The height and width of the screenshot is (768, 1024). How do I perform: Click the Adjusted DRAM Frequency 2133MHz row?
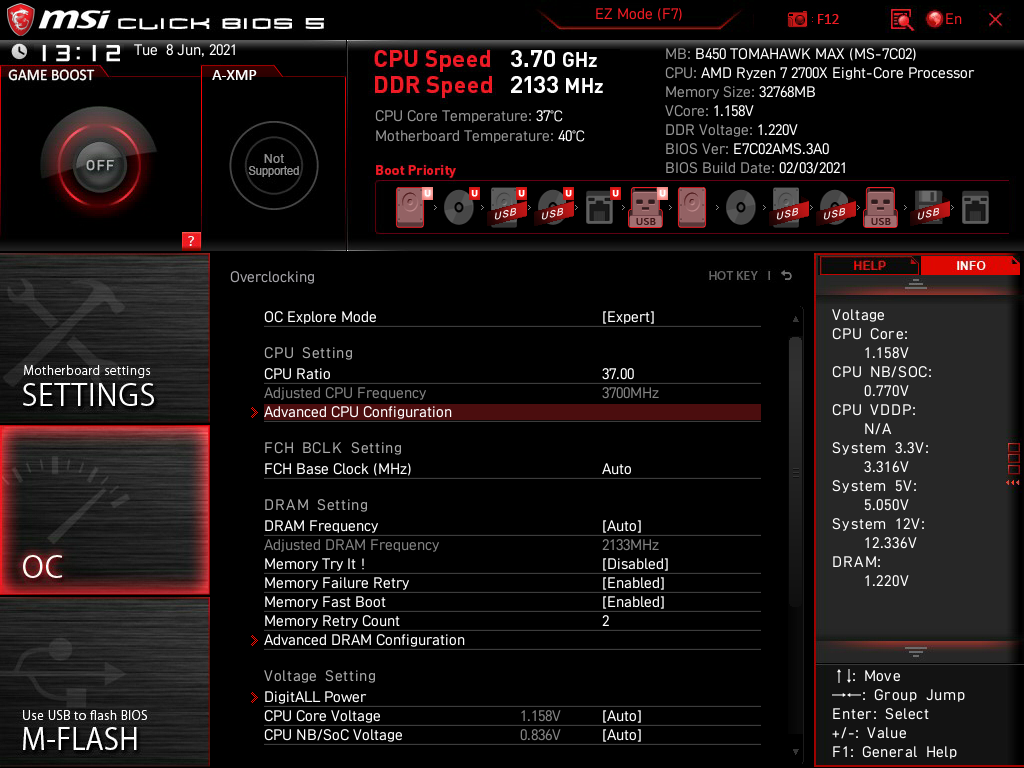512,545
